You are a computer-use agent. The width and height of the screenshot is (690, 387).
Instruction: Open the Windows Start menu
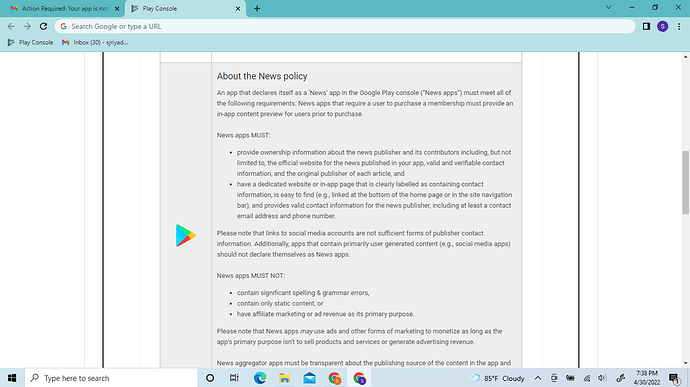pos(12,378)
